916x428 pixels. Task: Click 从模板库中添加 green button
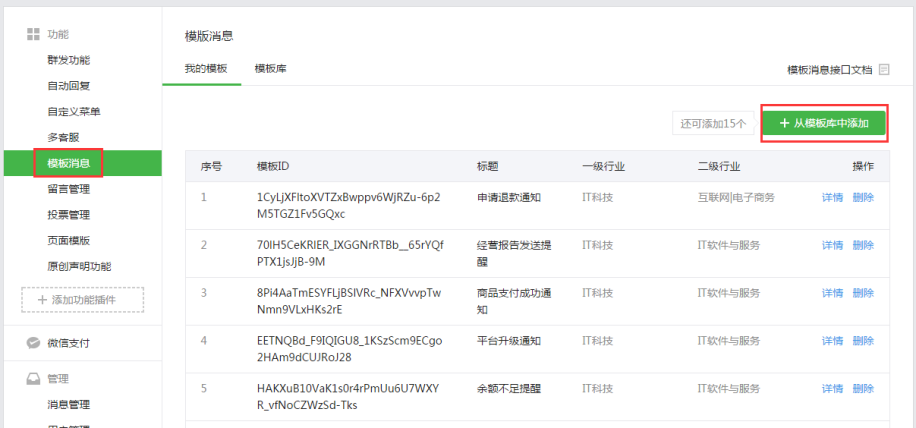(x=823, y=123)
